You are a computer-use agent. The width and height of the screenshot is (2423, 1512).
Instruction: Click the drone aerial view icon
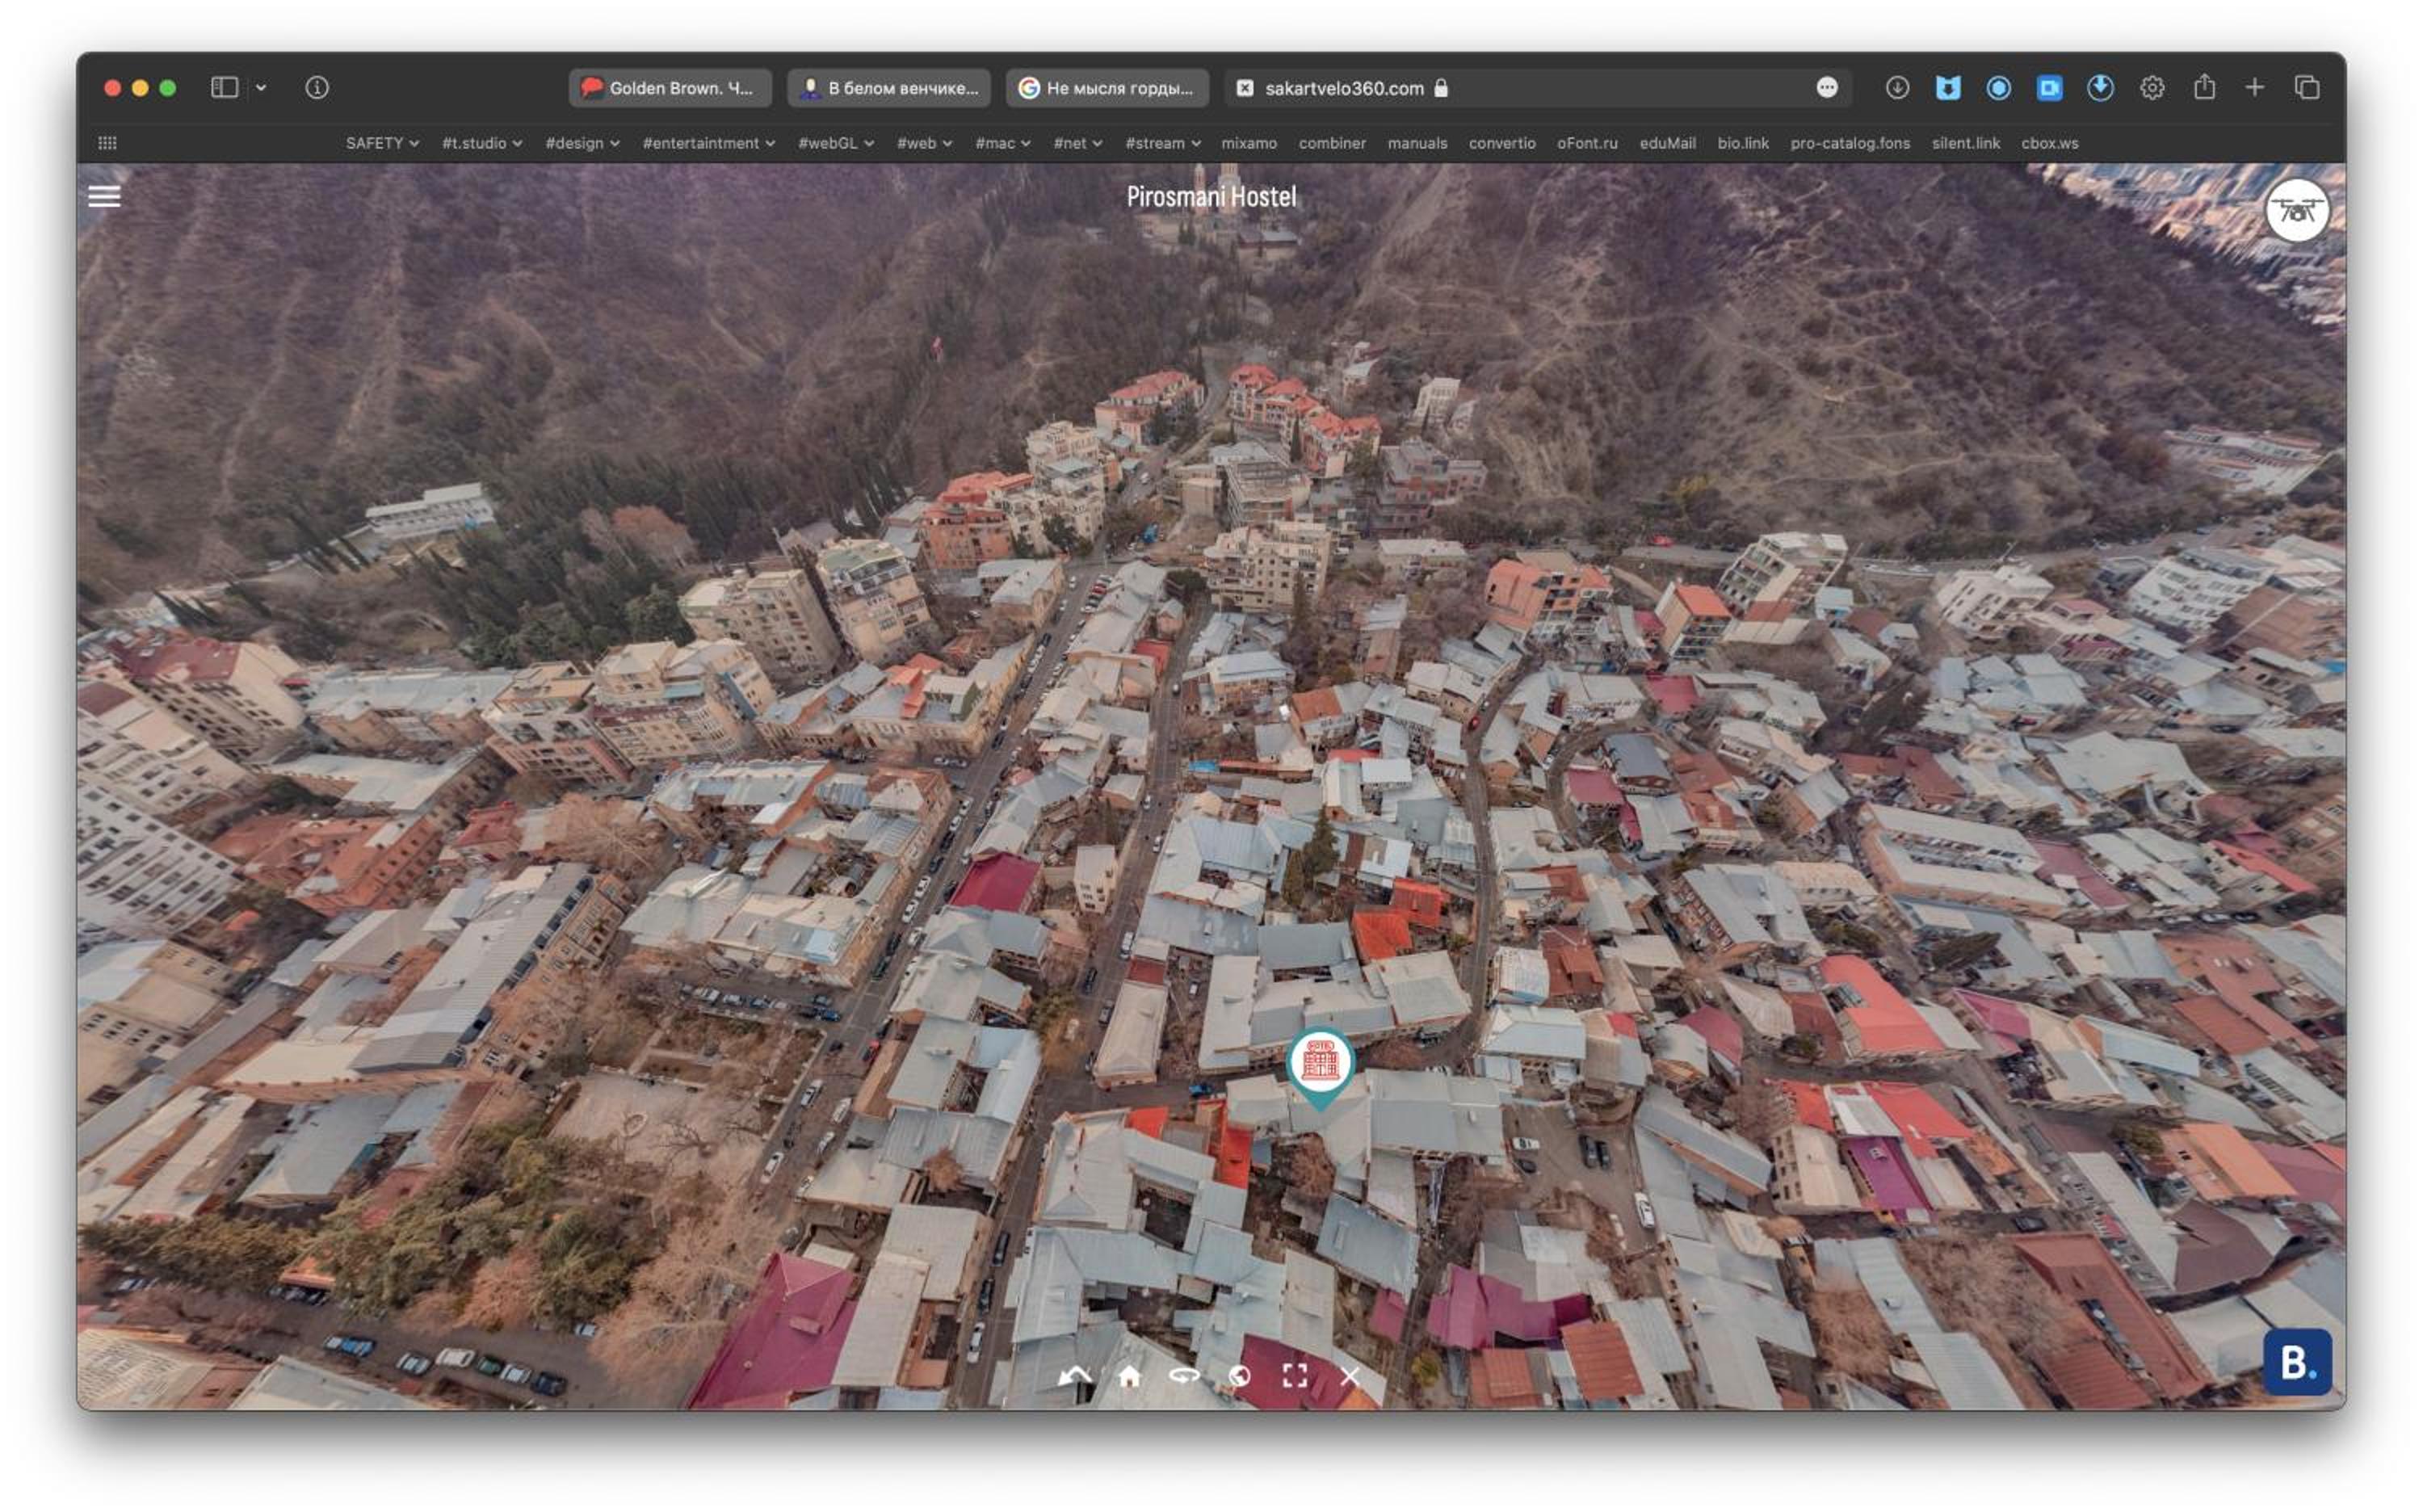tap(2295, 211)
